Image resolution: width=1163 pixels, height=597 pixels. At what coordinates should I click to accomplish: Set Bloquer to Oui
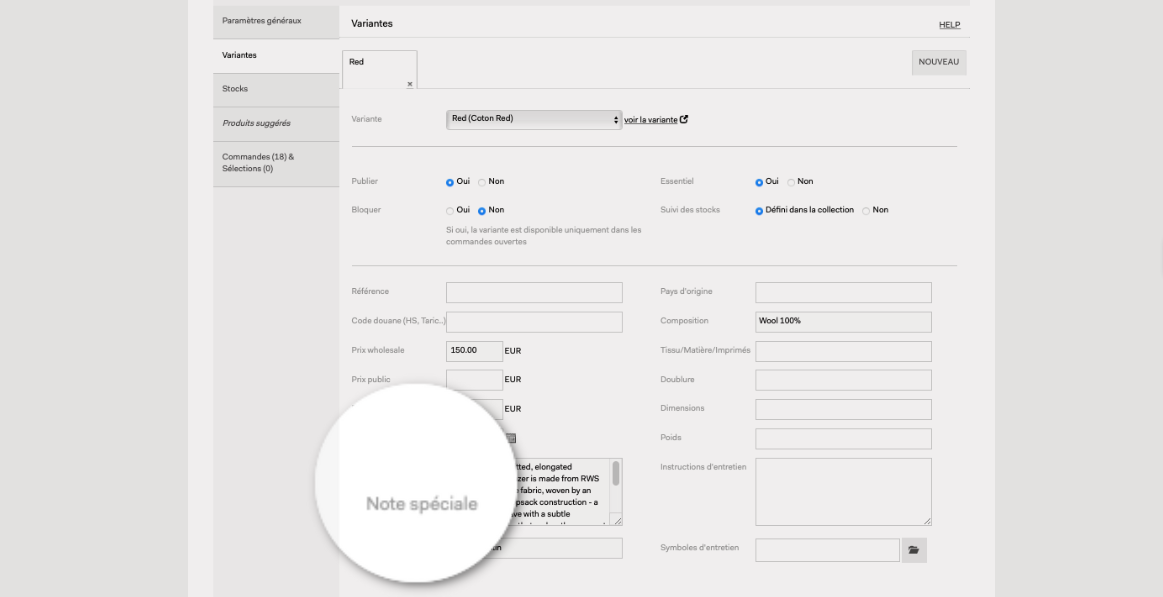click(449, 211)
